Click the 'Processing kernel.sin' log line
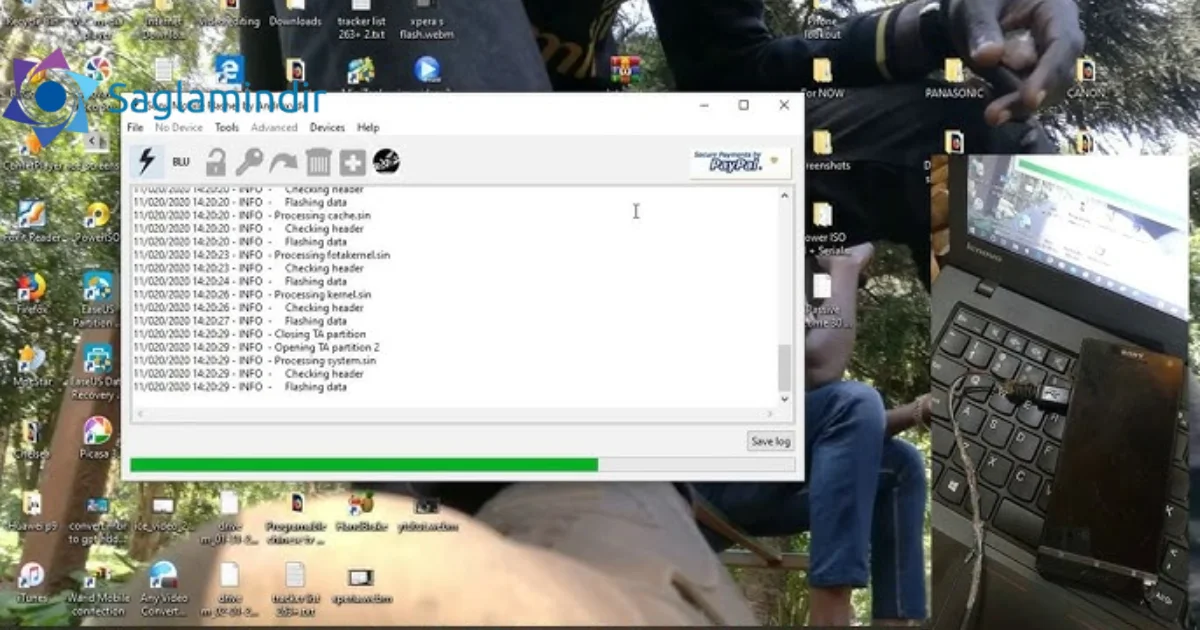 (x=252, y=295)
